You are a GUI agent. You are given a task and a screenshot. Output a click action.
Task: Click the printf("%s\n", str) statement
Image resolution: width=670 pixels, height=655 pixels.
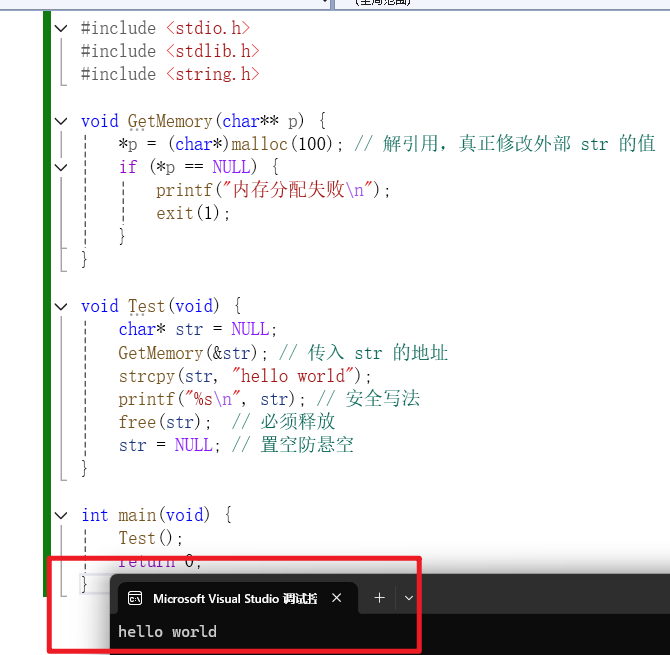click(212, 399)
